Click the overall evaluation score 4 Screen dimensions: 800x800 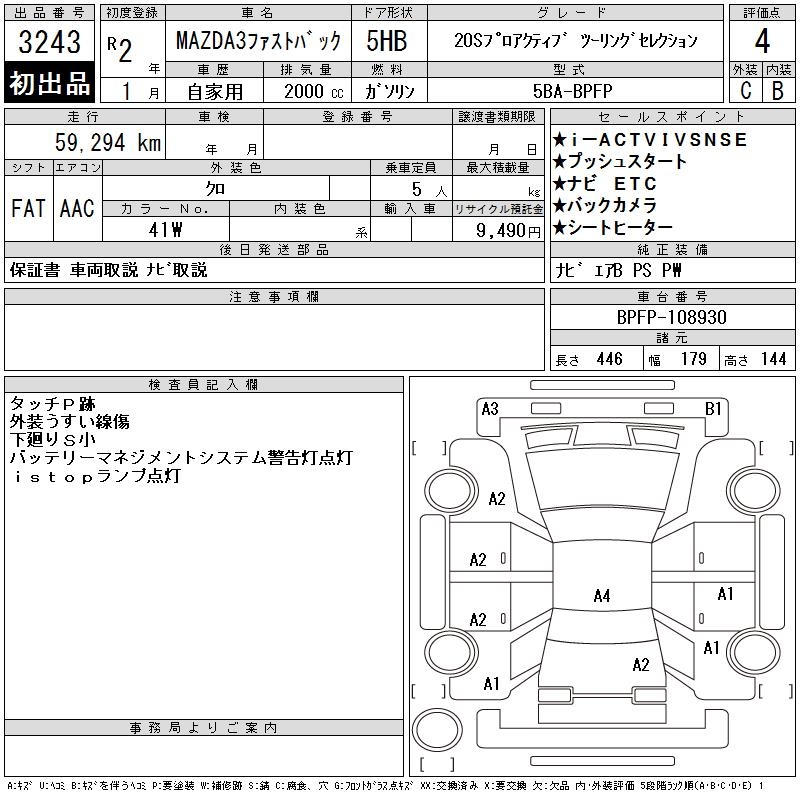tap(762, 41)
